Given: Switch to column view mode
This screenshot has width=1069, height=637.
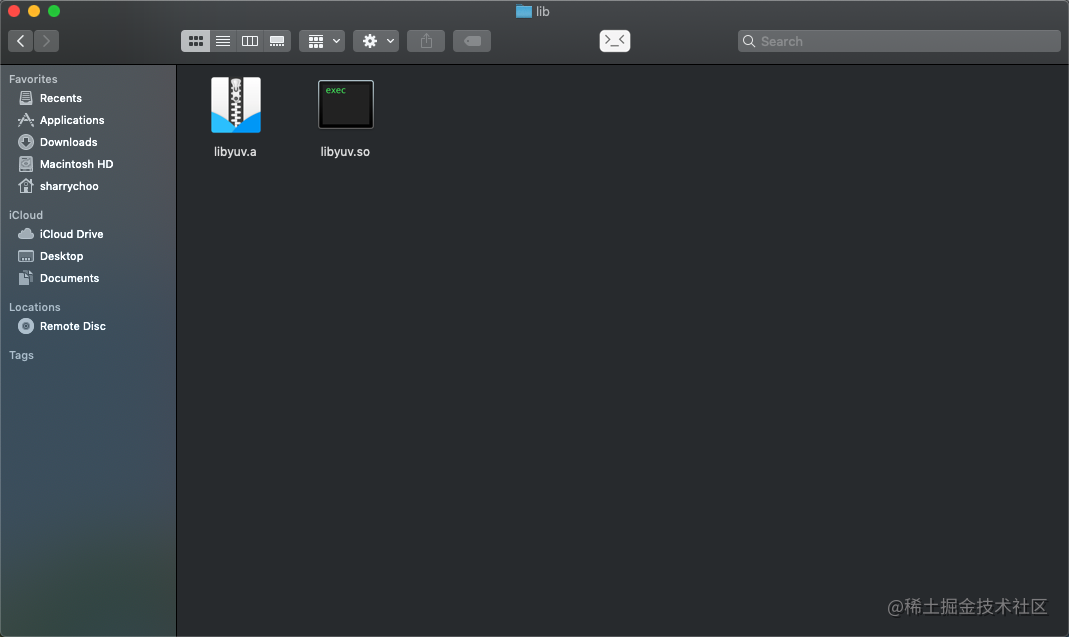Looking at the screenshot, I should (250, 41).
